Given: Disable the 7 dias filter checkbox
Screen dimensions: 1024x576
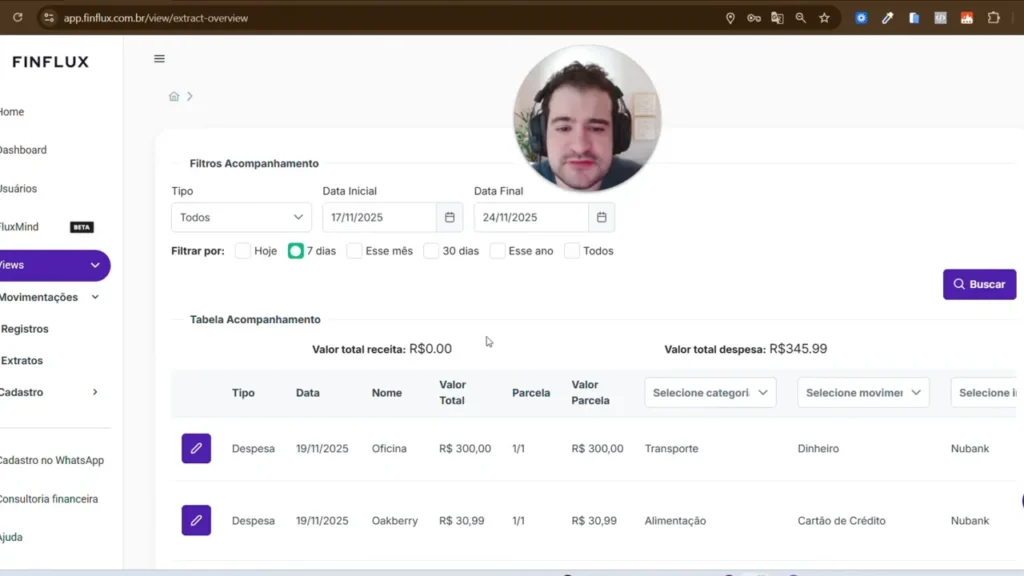Looking at the screenshot, I should click(295, 251).
